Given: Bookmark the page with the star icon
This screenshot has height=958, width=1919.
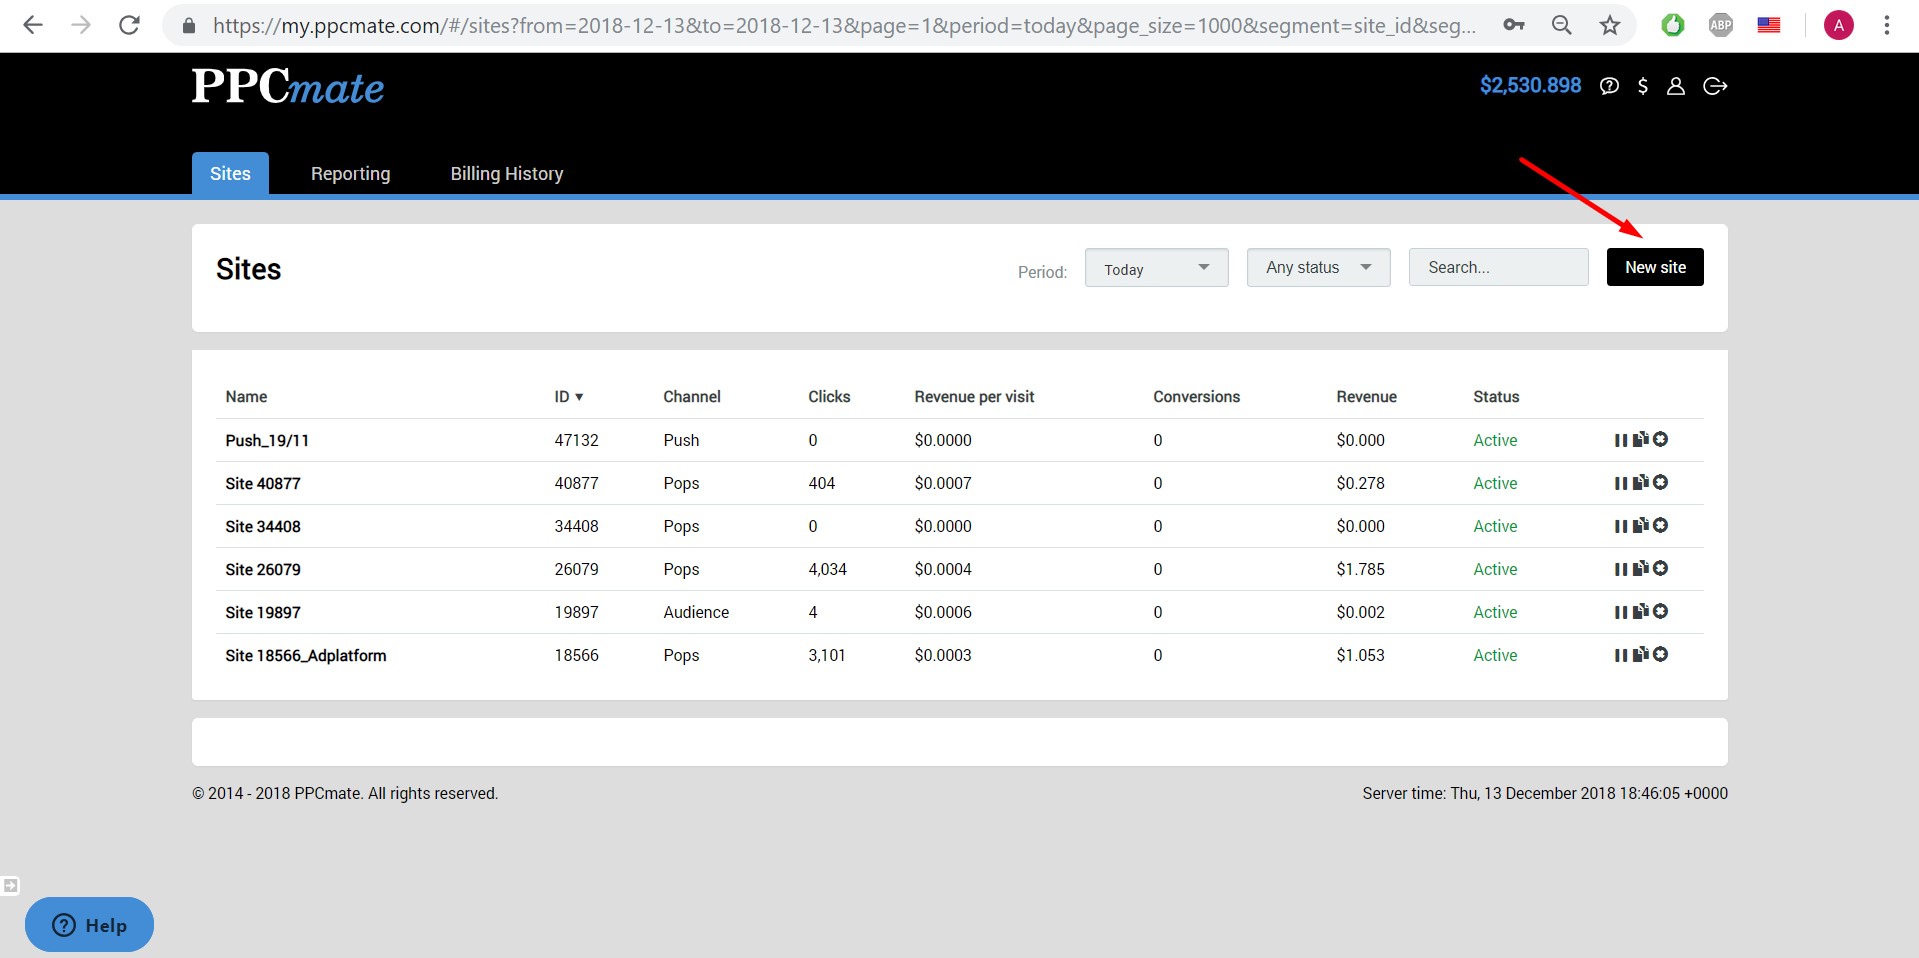Looking at the screenshot, I should point(1609,25).
